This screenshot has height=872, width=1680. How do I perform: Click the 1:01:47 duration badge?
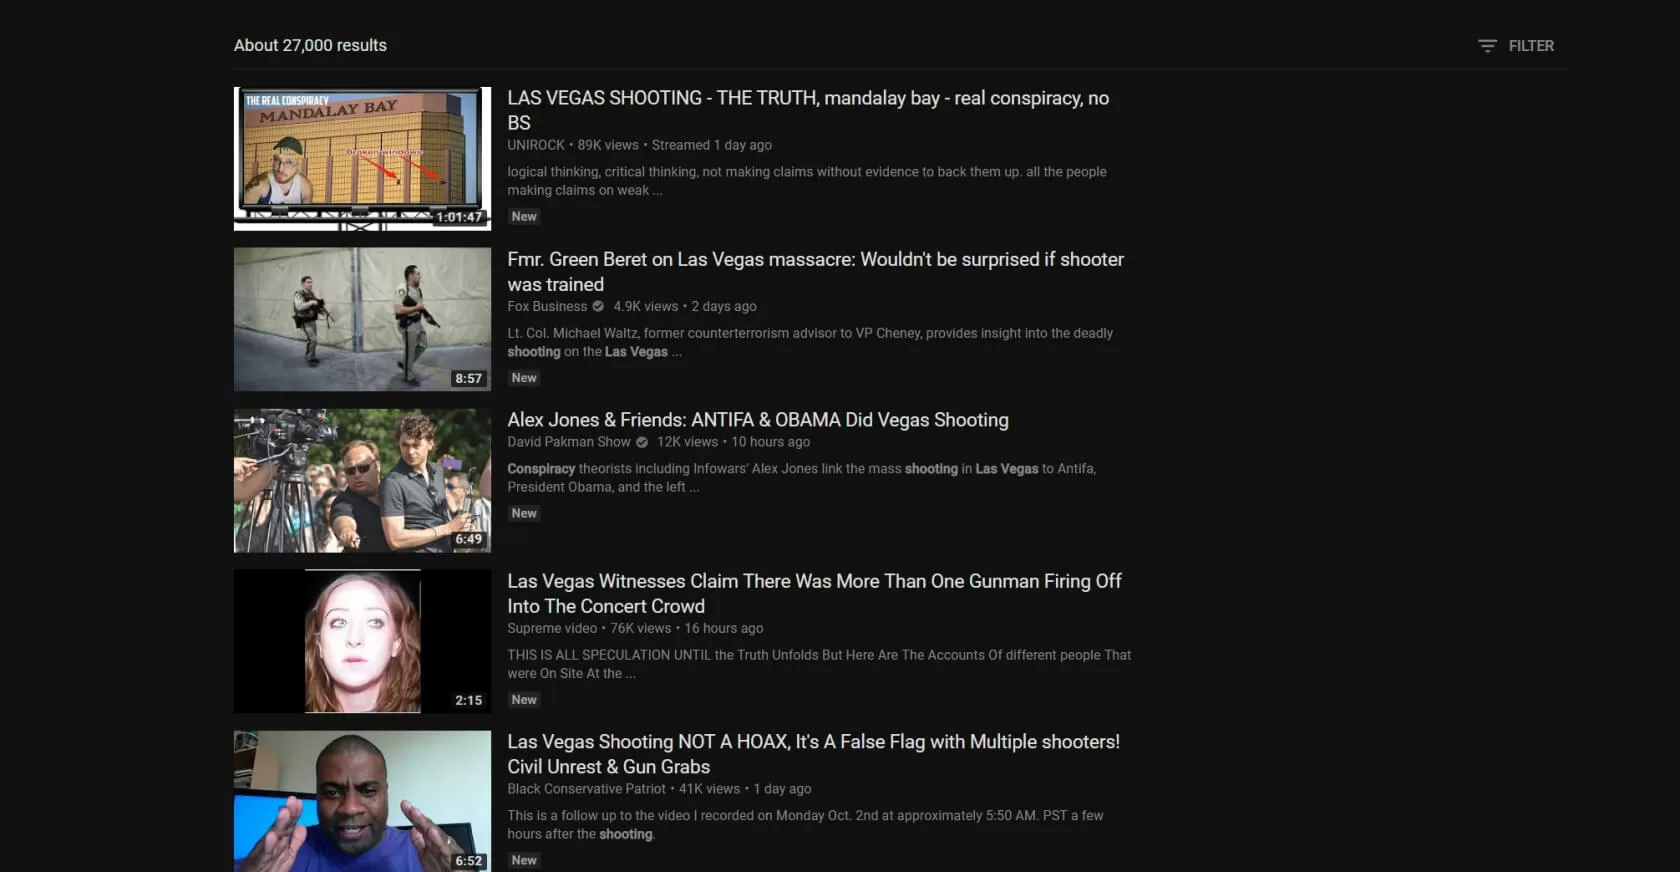[459, 217]
